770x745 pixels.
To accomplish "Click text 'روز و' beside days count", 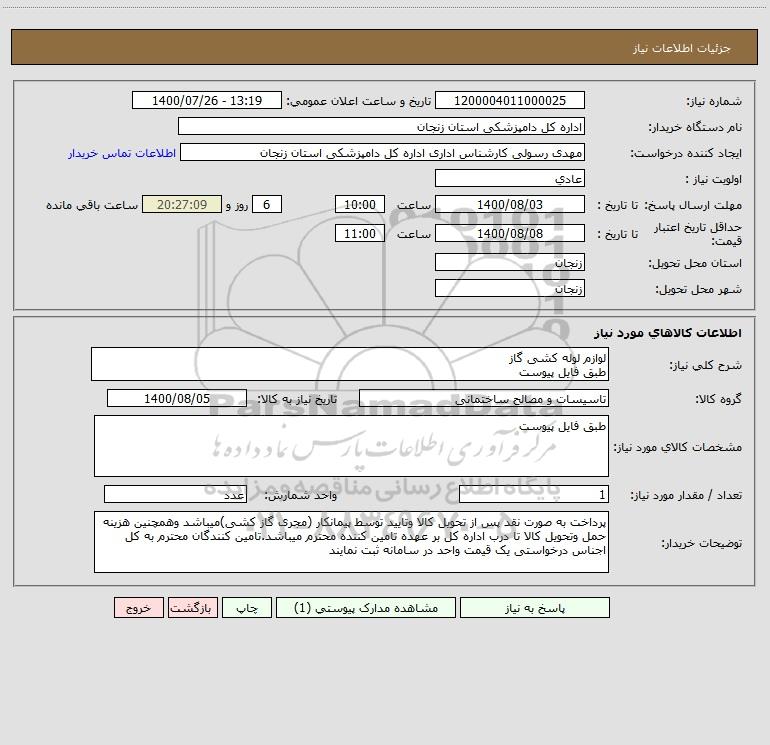I will coord(237,205).
